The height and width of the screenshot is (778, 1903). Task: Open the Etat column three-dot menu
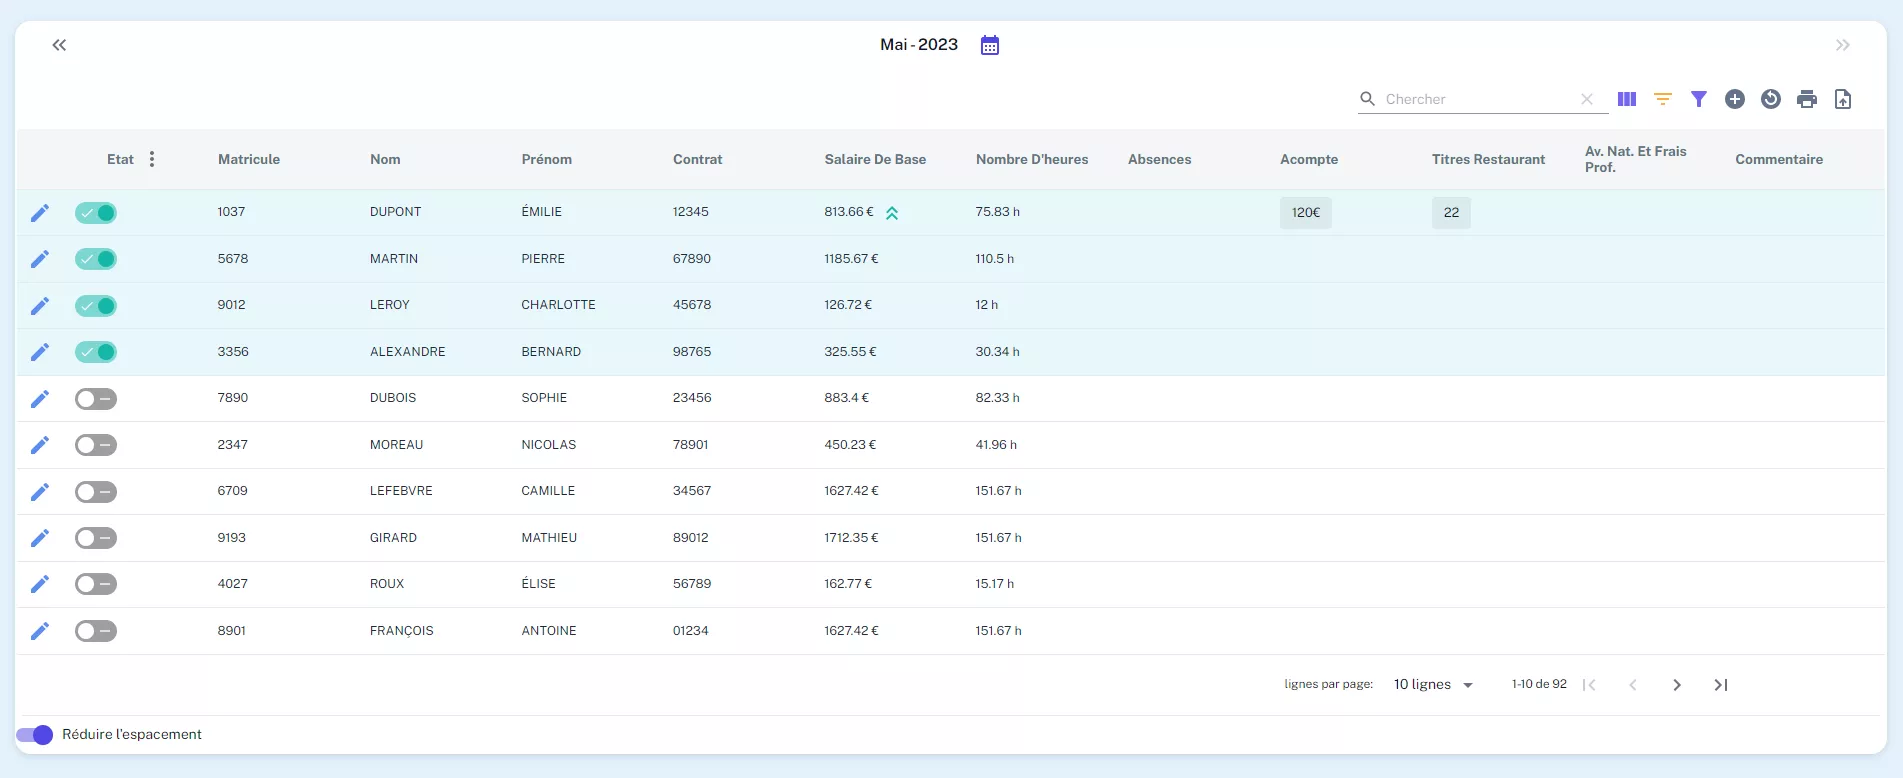152,159
